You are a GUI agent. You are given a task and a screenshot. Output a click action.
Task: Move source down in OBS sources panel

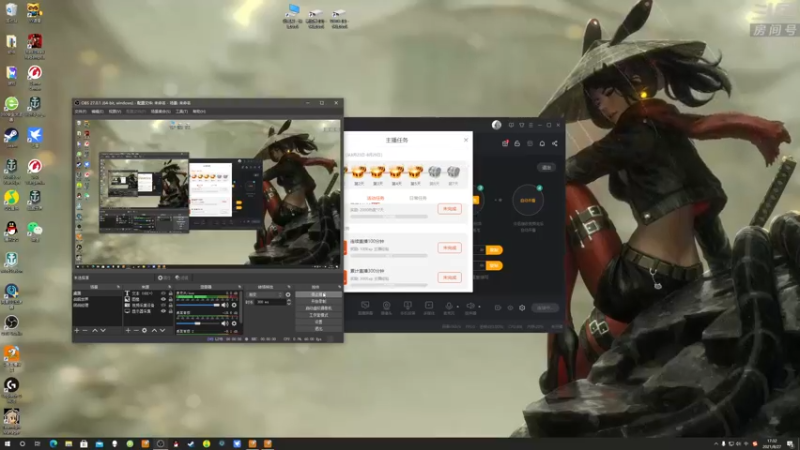coord(162,331)
